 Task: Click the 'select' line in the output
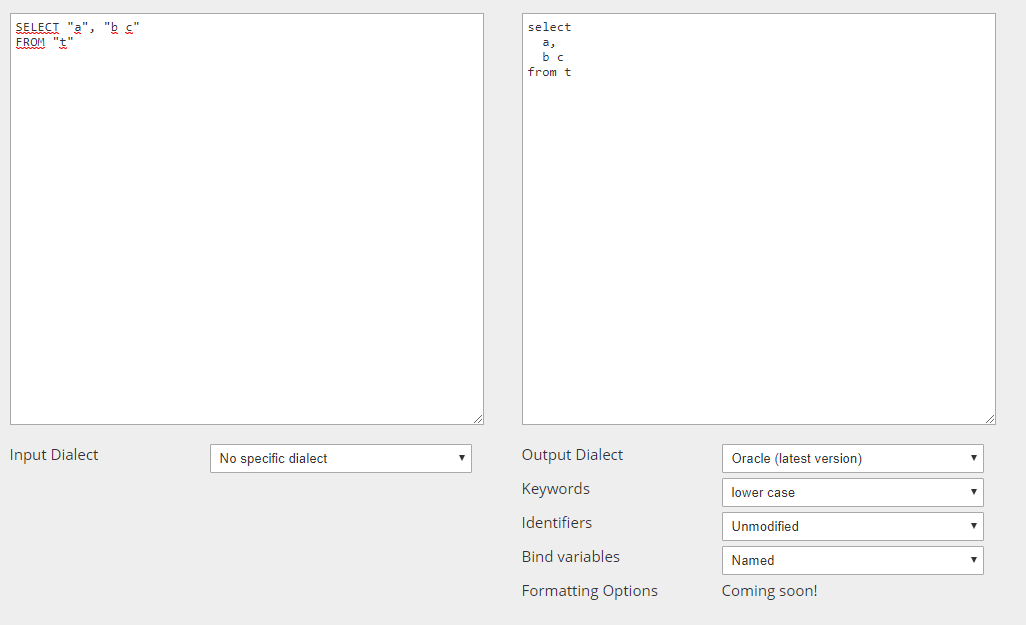[x=549, y=27]
